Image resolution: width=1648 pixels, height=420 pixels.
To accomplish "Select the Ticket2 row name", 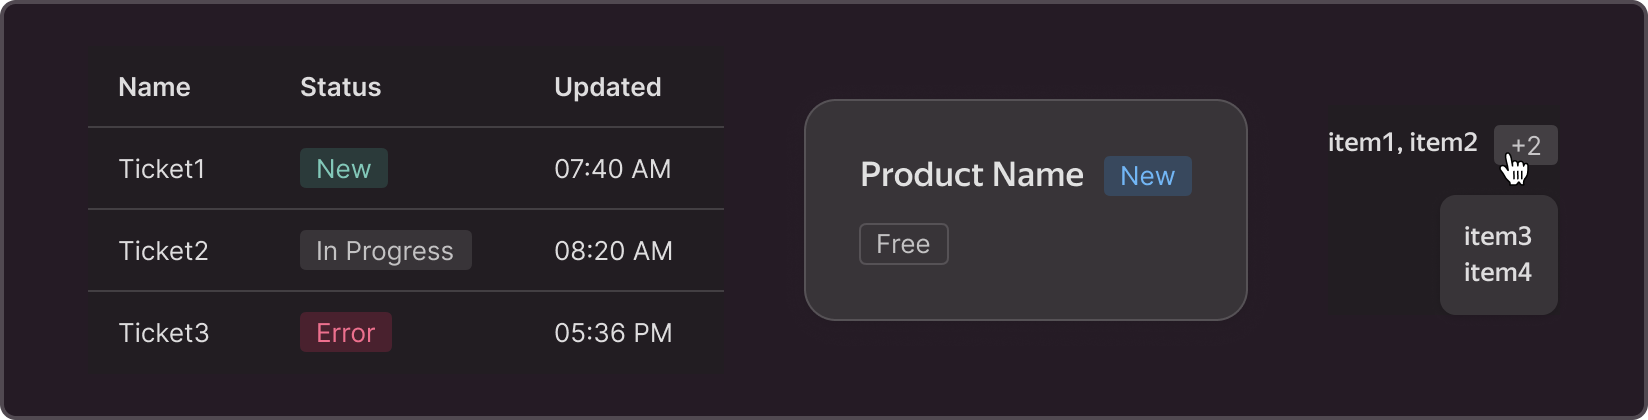I will [x=163, y=251].
